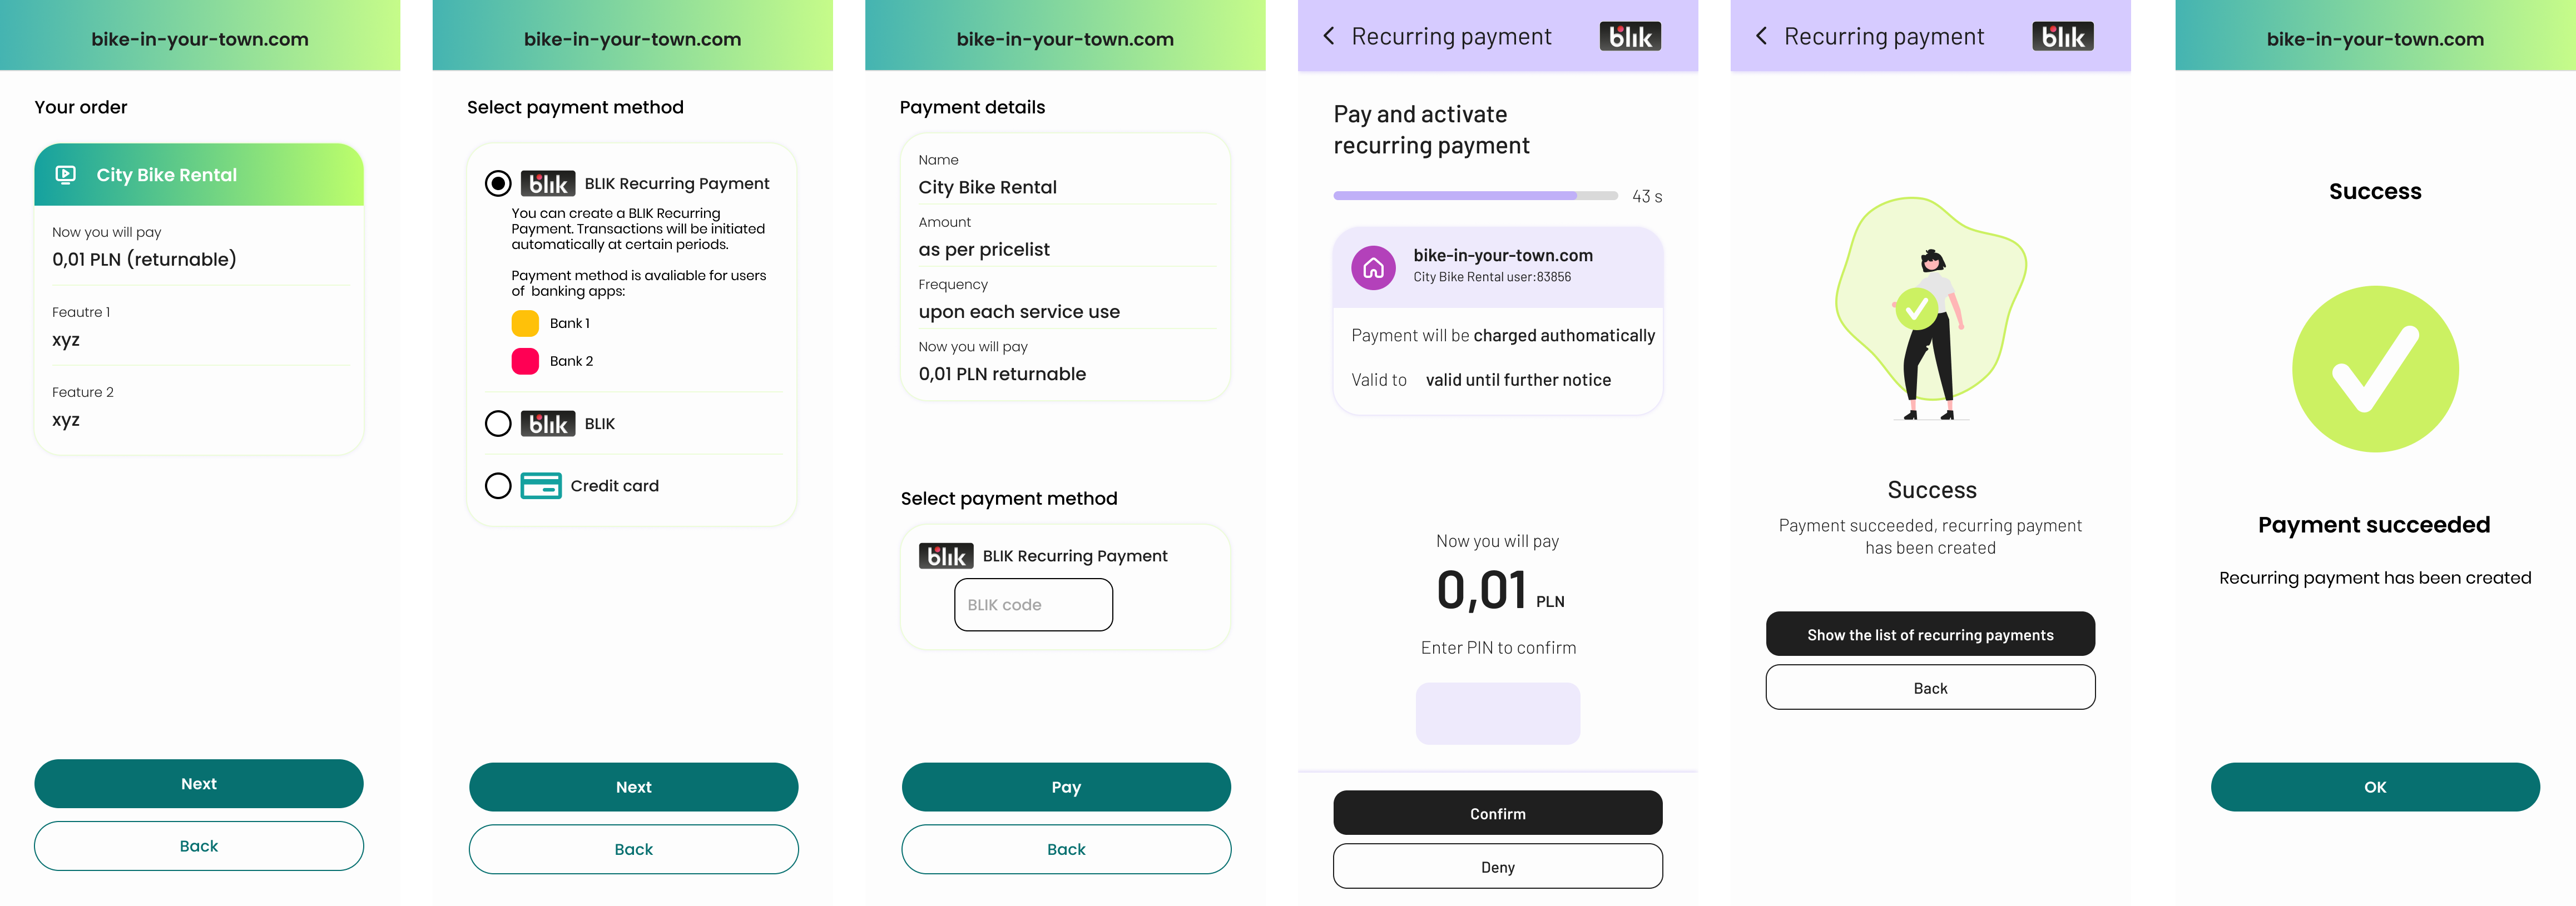Click Deny button to reject recurring payment
Image resolution: width=2576 pixels, height=906 pixels.
click(1498, 865)
